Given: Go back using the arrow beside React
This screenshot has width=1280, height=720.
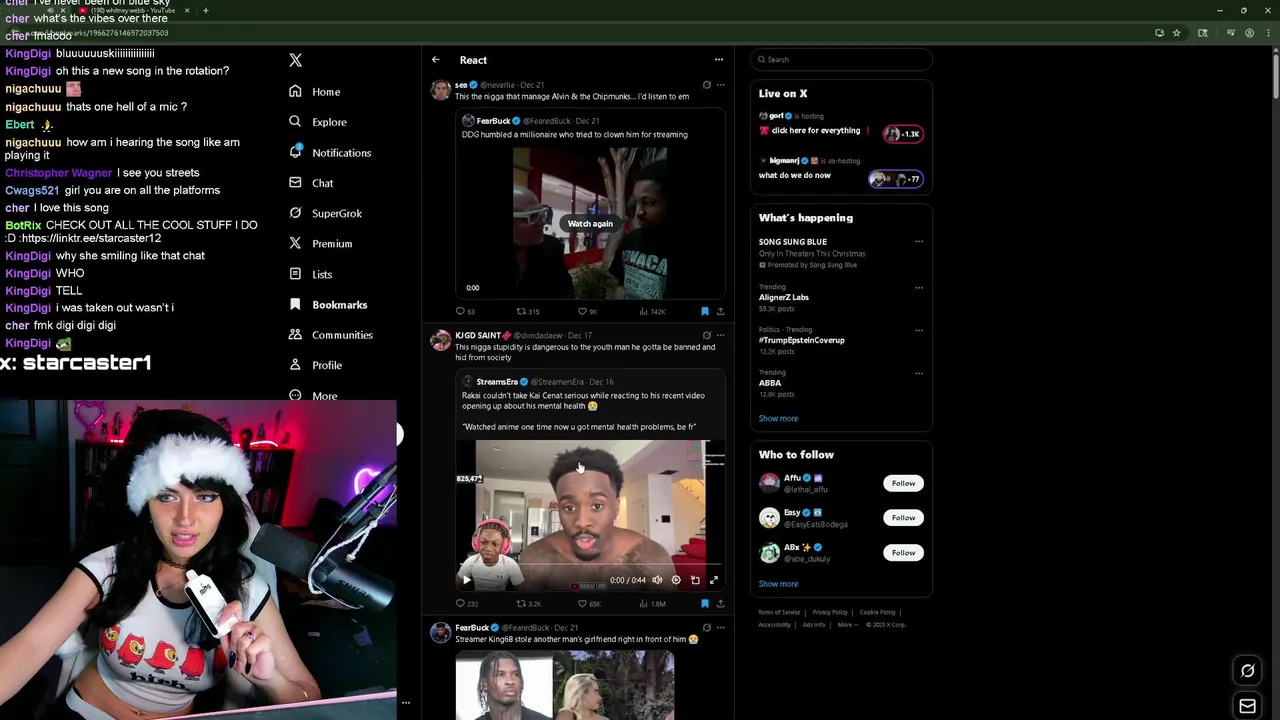Looking at the screenshot, I should pos(436,60).
